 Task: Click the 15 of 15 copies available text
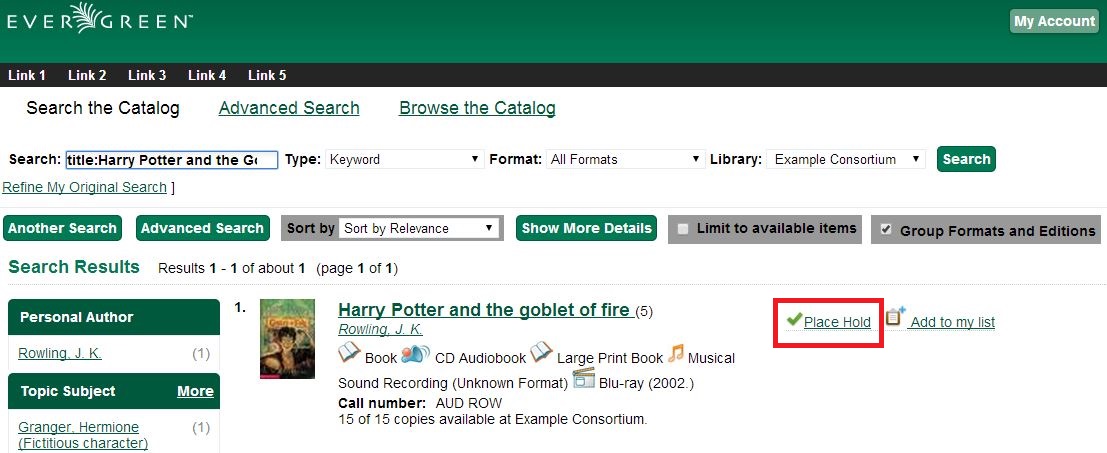point(493,419)
